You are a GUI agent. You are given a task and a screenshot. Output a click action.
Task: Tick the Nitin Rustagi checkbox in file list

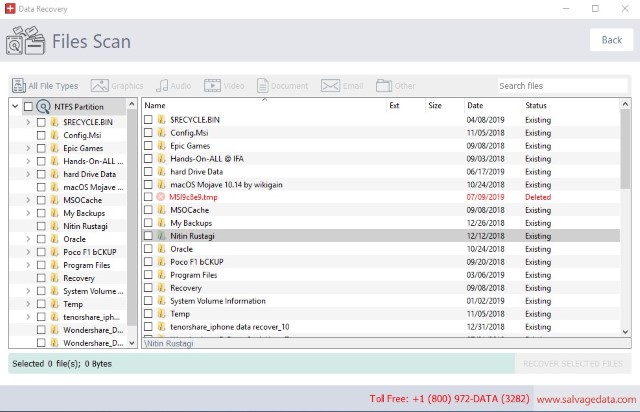click(x=148, y=236)
